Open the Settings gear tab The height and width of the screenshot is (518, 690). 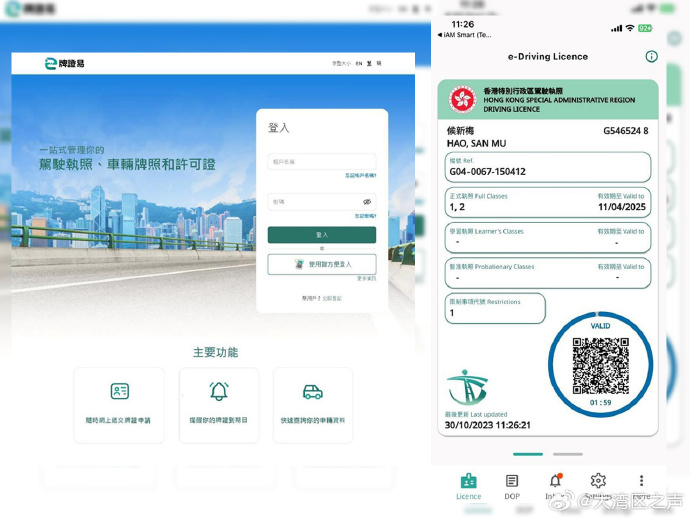pos(598,486)
